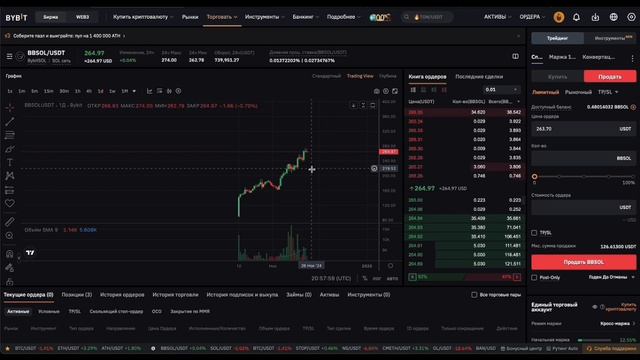Viewport: 640px width, 360px height.
Task: Open the Orders (ОРДЕРА) dropdown
Action: point(532,17)
